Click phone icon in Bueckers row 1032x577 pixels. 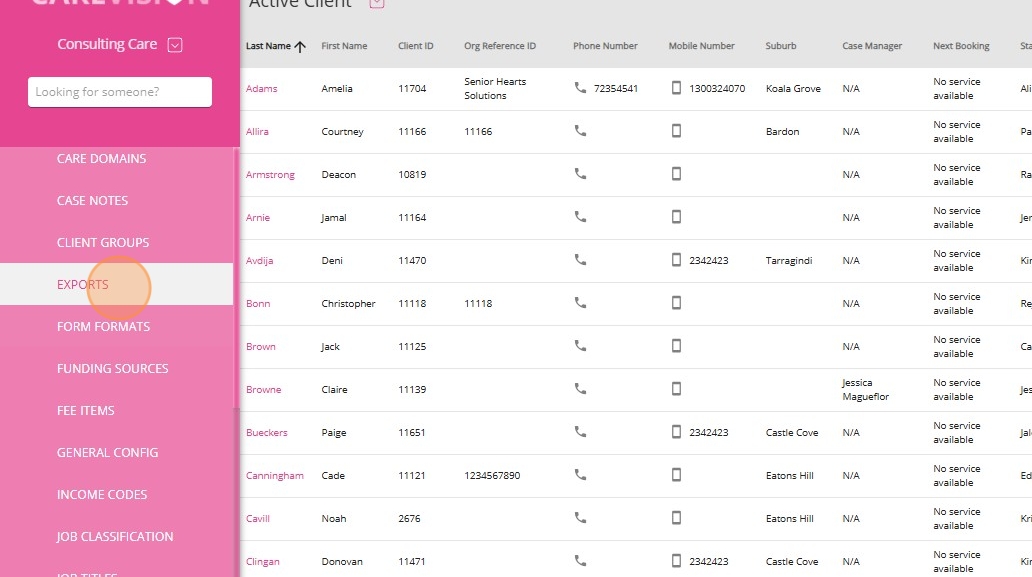pos(580,432)
